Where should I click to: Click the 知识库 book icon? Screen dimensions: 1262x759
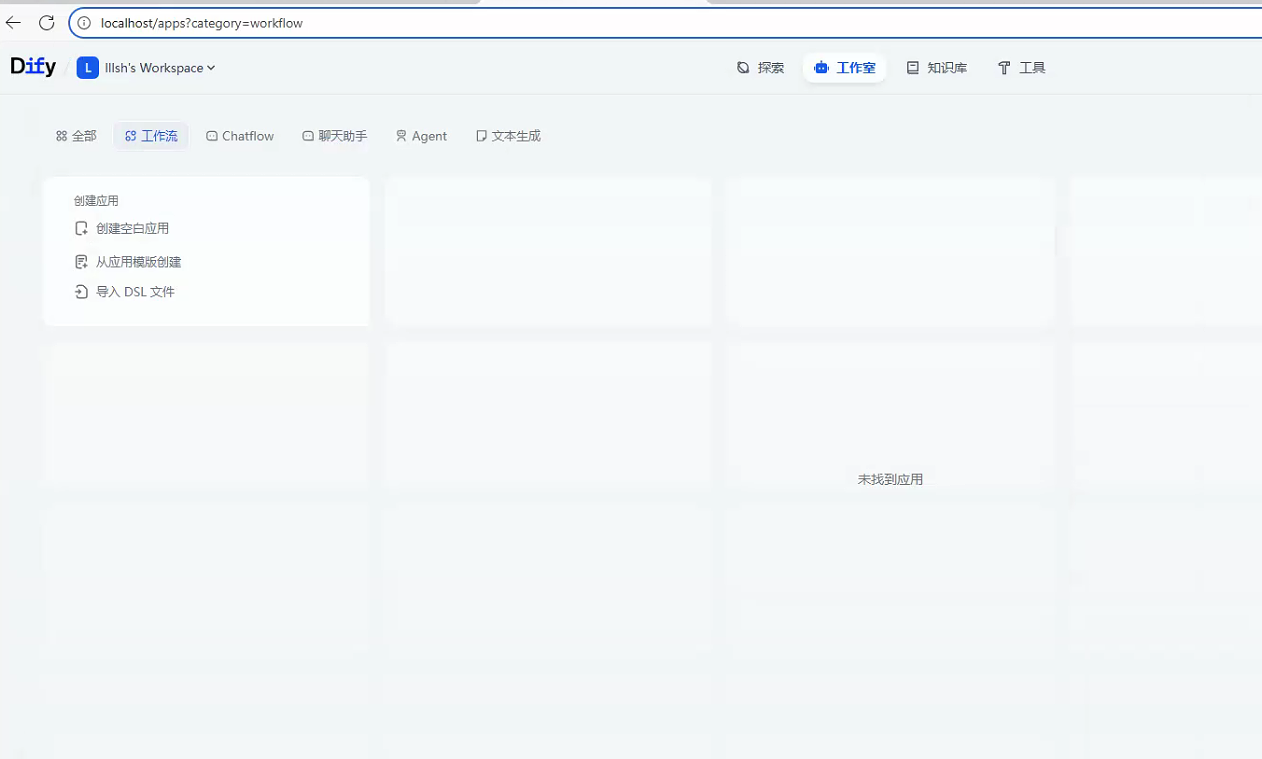913,68
